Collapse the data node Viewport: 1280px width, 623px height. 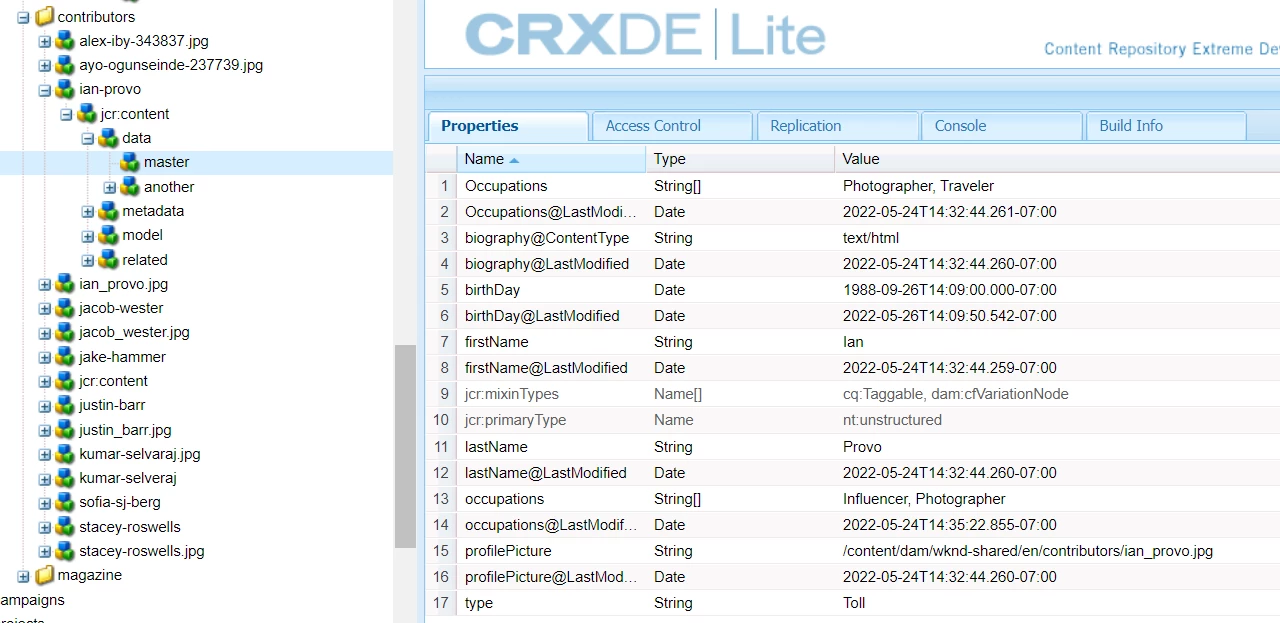87,139
